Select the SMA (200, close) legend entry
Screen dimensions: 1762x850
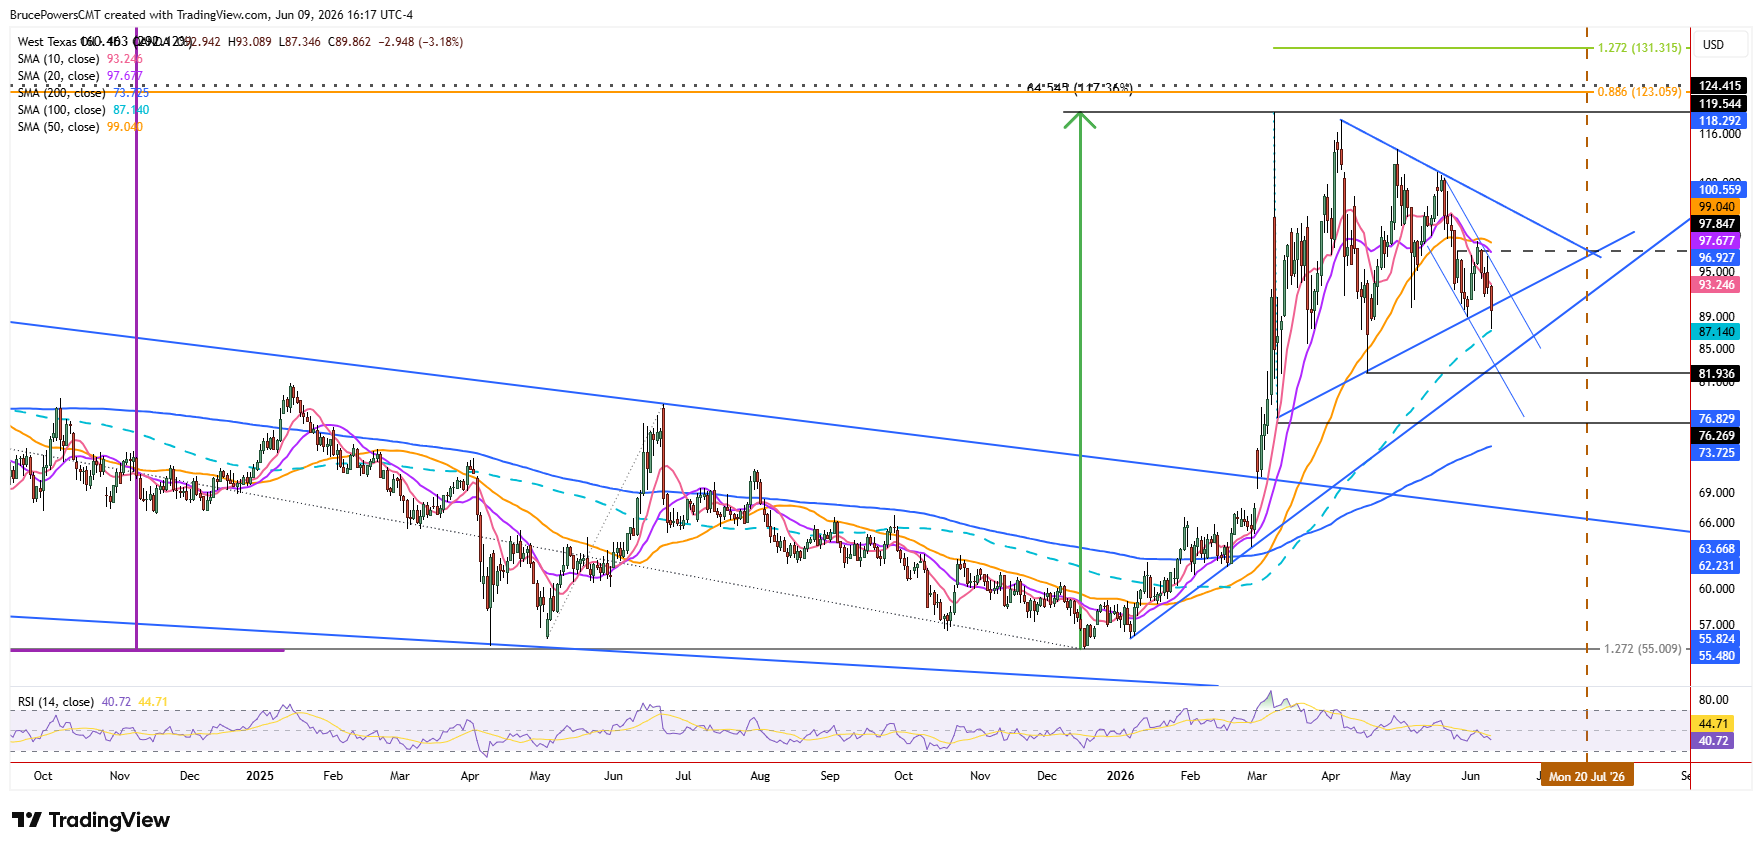83,93
